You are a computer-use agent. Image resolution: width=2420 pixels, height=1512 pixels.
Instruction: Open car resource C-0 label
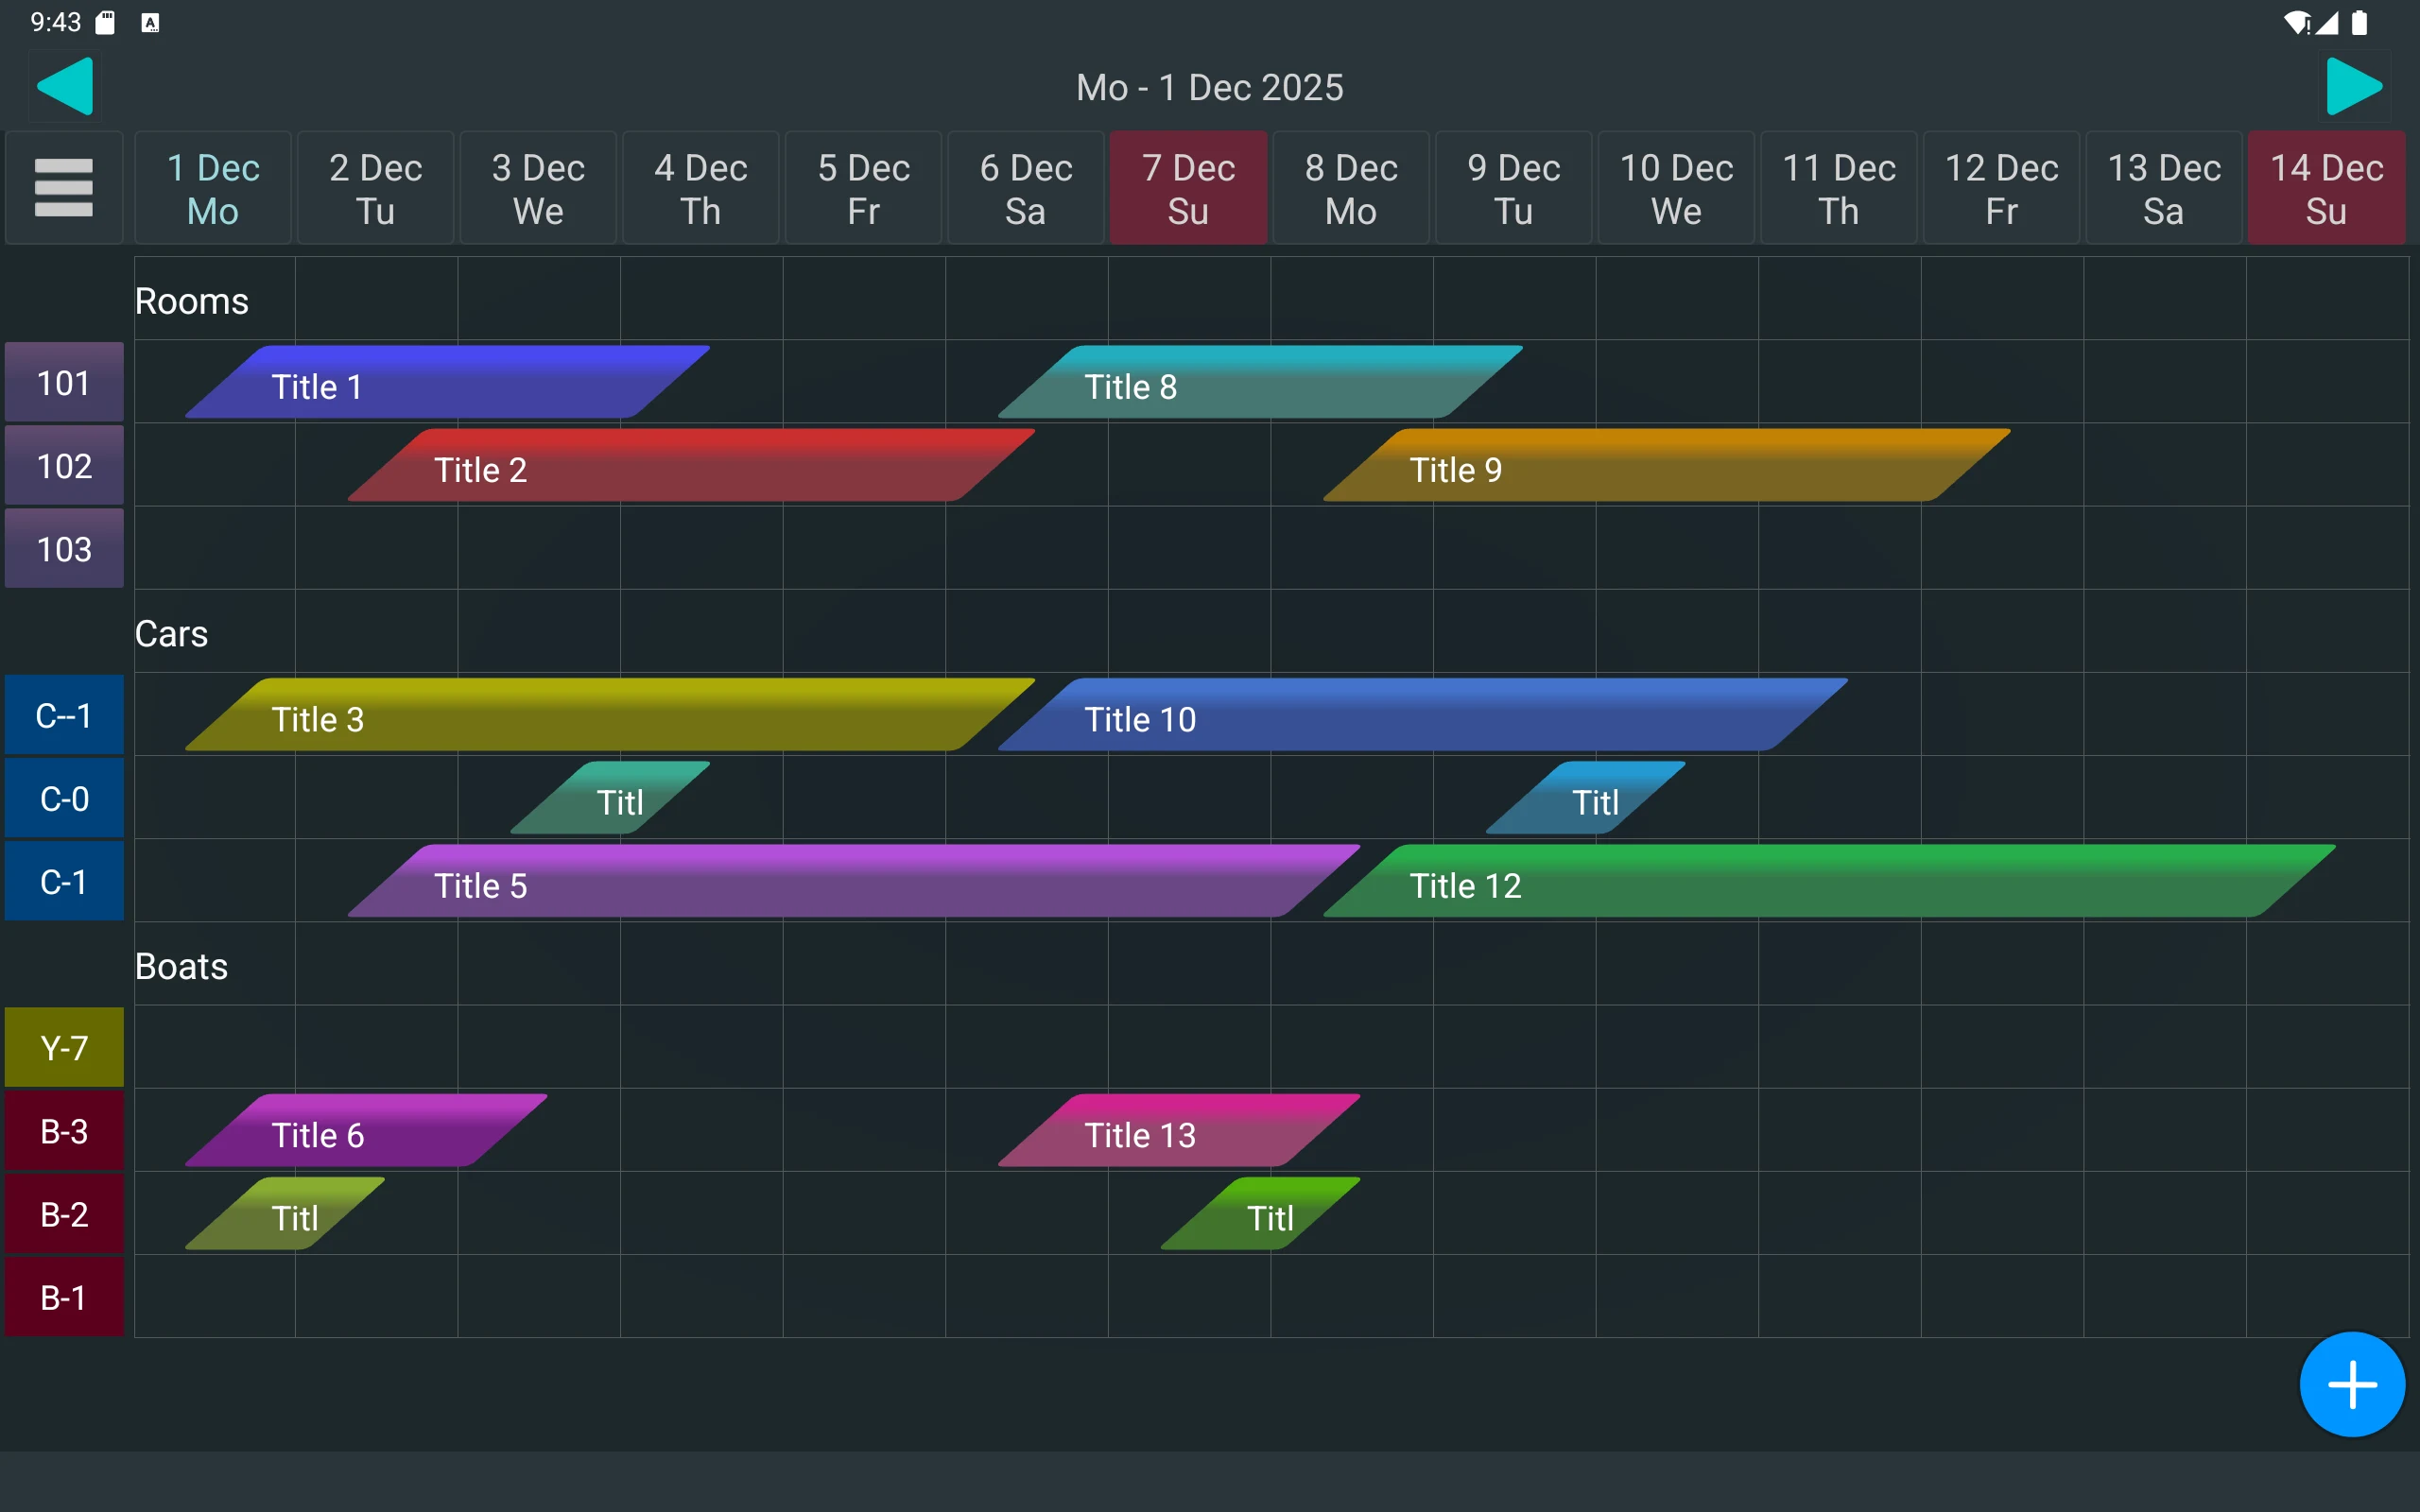(x=64, y=798)
